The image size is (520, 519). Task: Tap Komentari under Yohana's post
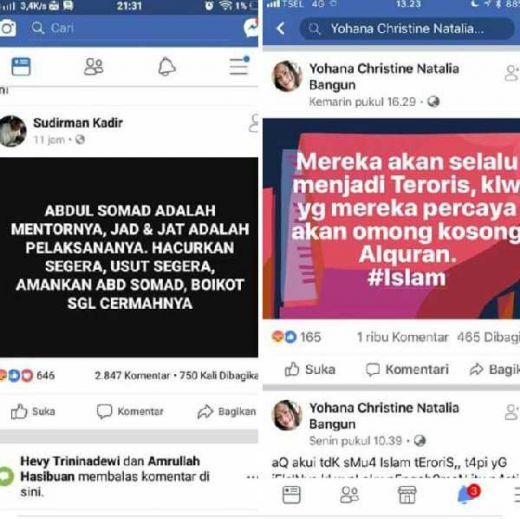[x=407, y=369]
